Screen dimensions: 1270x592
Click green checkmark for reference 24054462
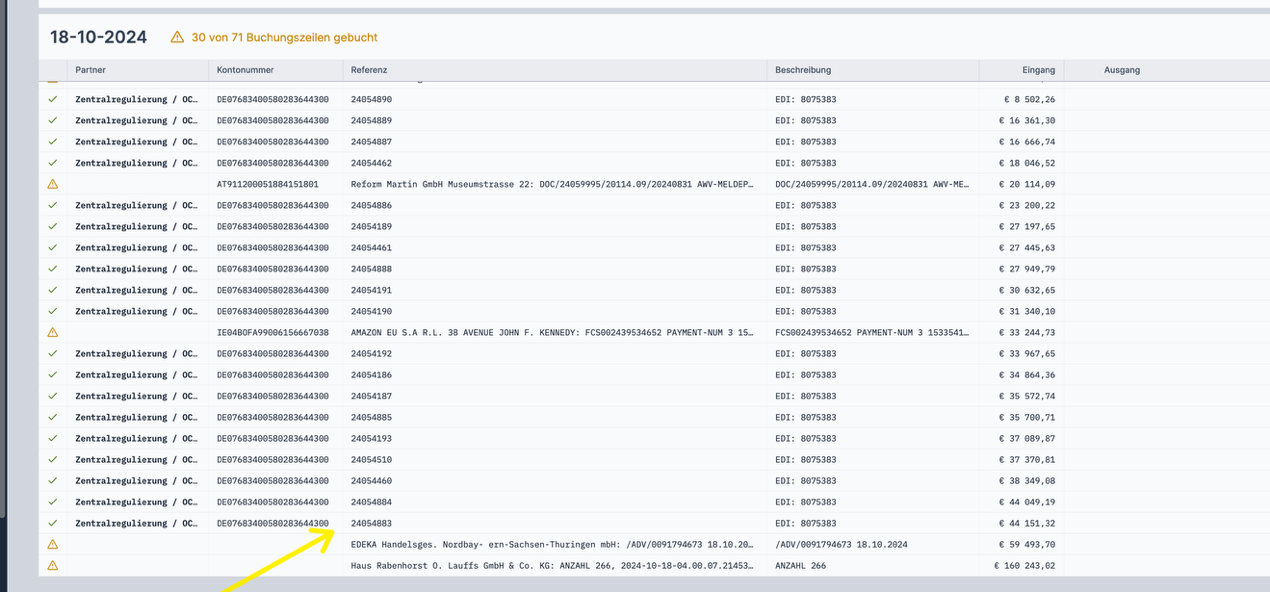pyautogui.click(x=53, y=163)
